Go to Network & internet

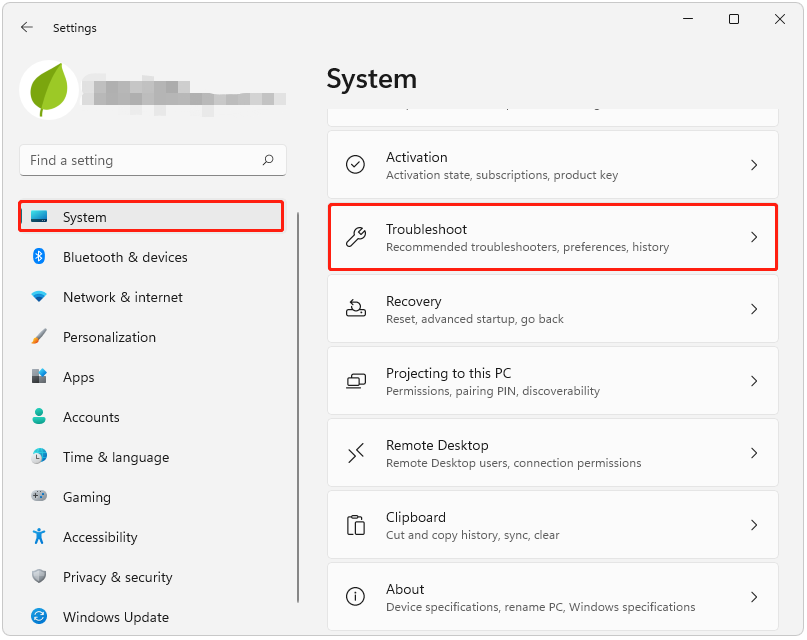tap(122, 297)
